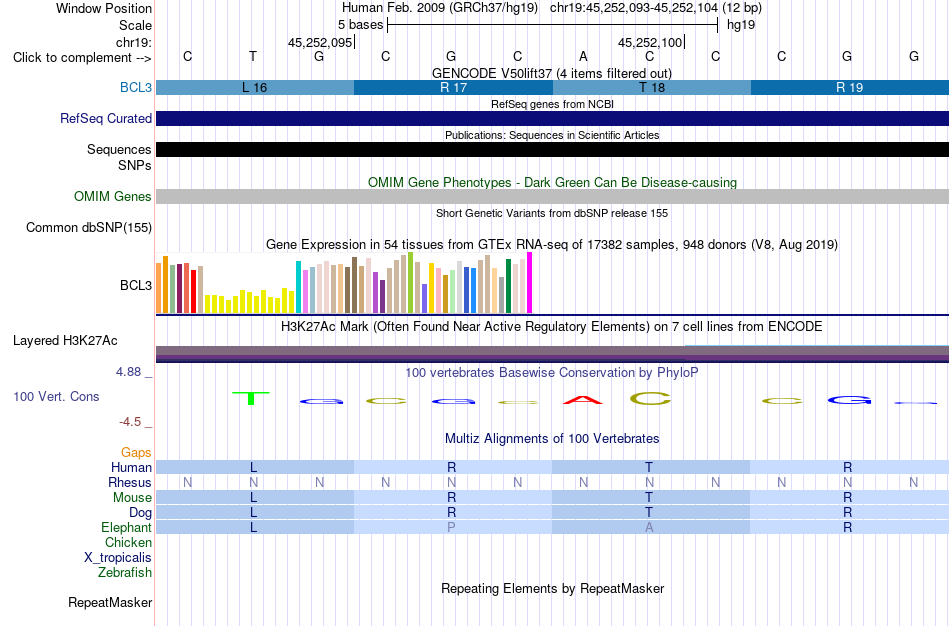
Task: Click the Sequences SNPs track label
Action: (119, 157)
